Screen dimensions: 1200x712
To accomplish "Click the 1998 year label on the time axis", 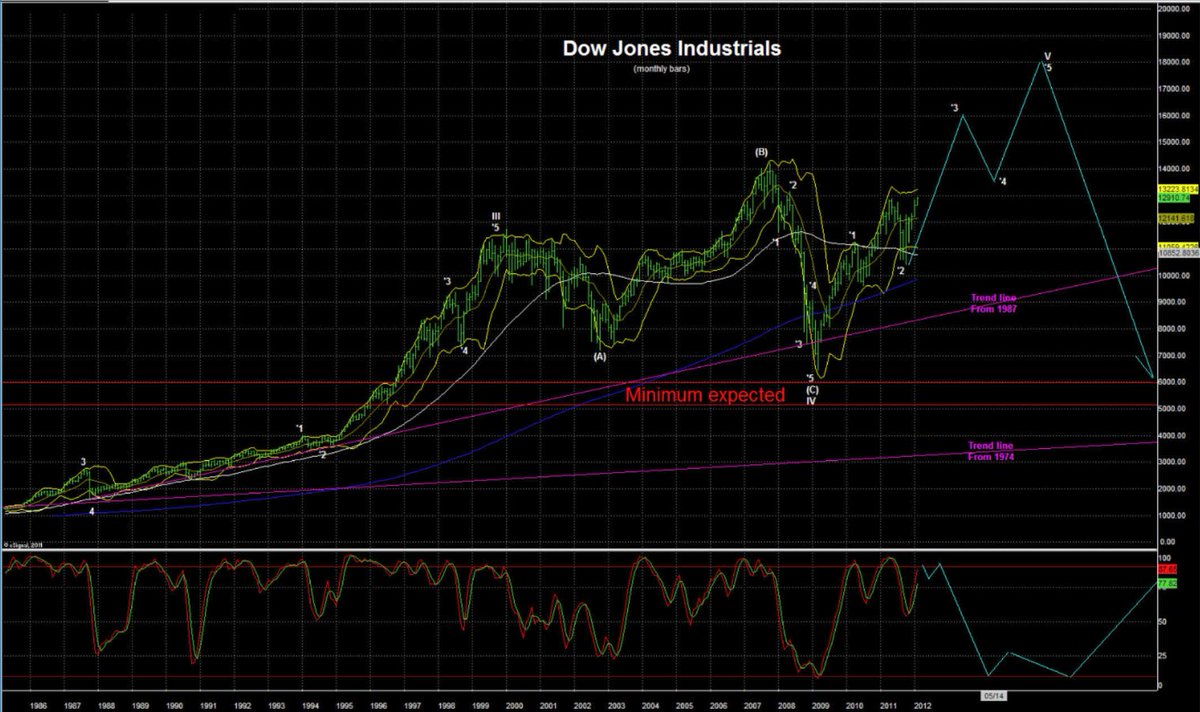I will coord(447,706).
